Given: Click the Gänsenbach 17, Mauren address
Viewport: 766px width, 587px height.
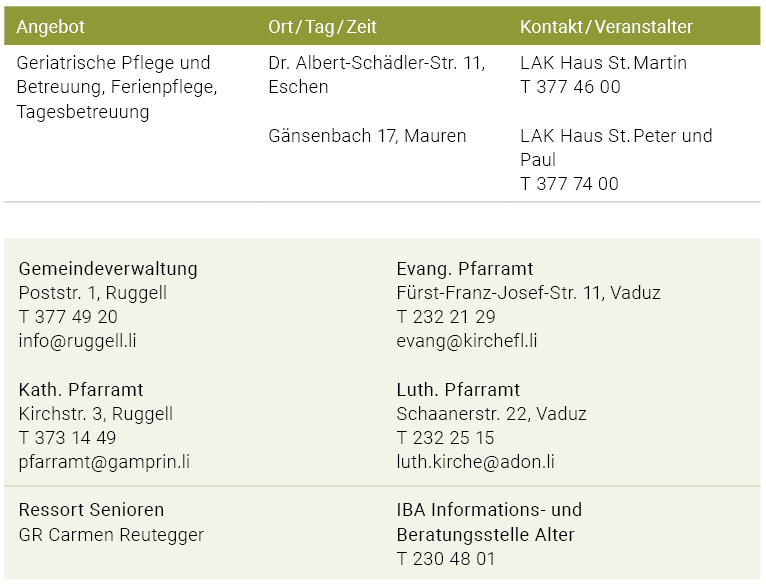Looking at the screenshot, I should 367,136.
